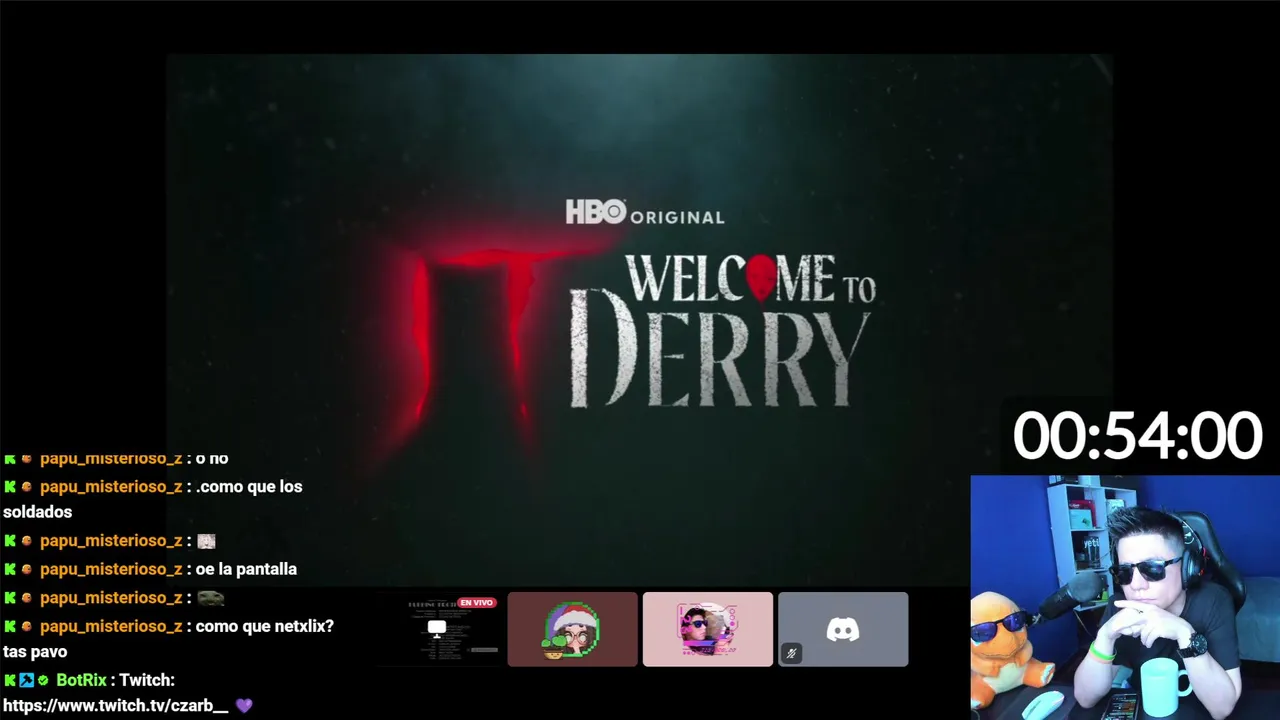Click the streamer webcam feed
This screenshot has height=720, width=1280.
(x=1125, y=597)
